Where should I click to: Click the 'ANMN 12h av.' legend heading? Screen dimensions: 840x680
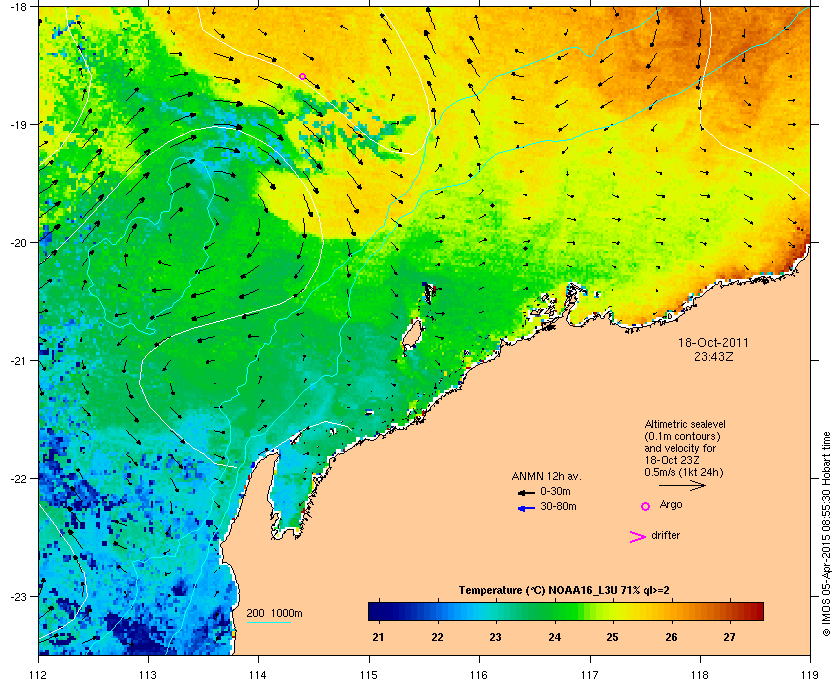point(546,476)
